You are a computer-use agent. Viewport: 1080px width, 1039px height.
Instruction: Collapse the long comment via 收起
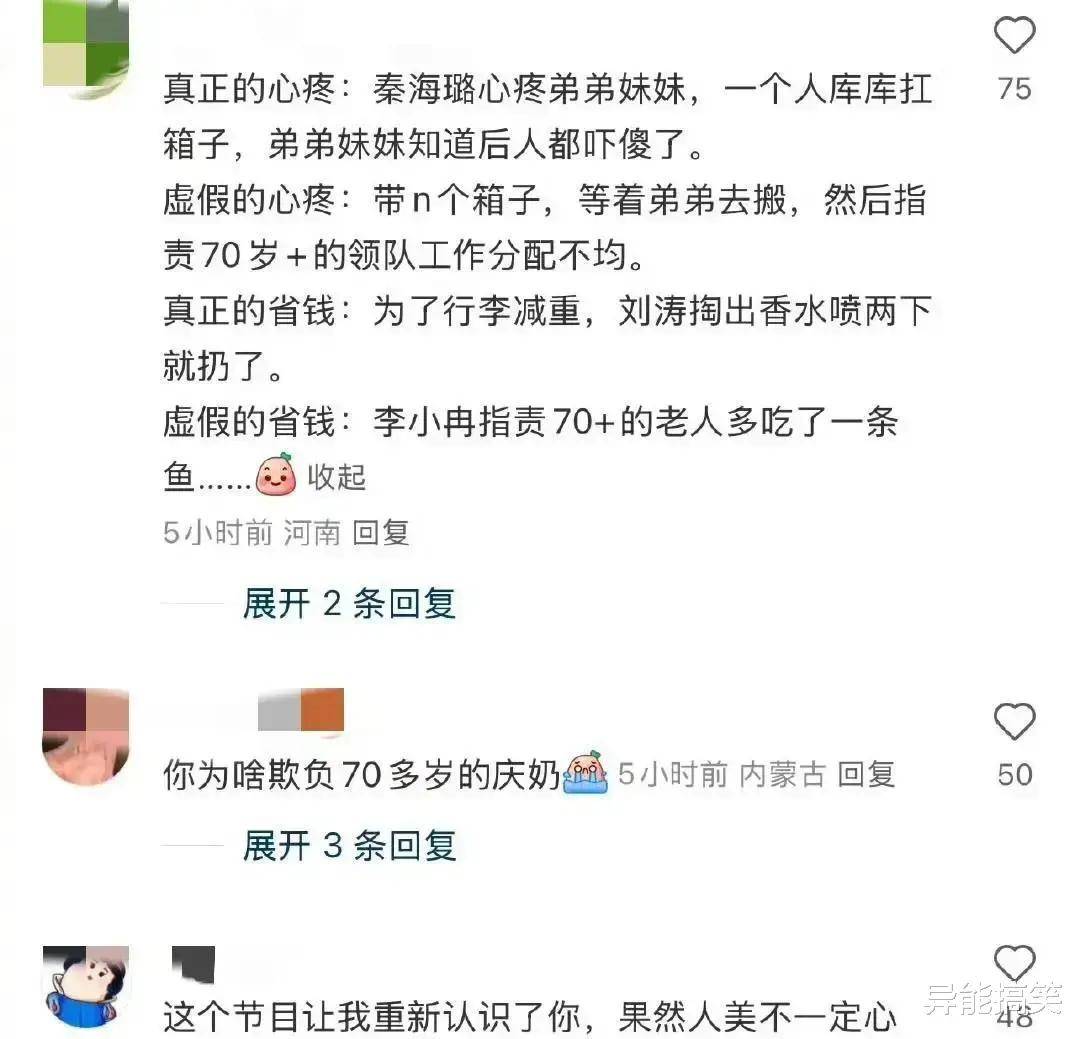[336, 477]
